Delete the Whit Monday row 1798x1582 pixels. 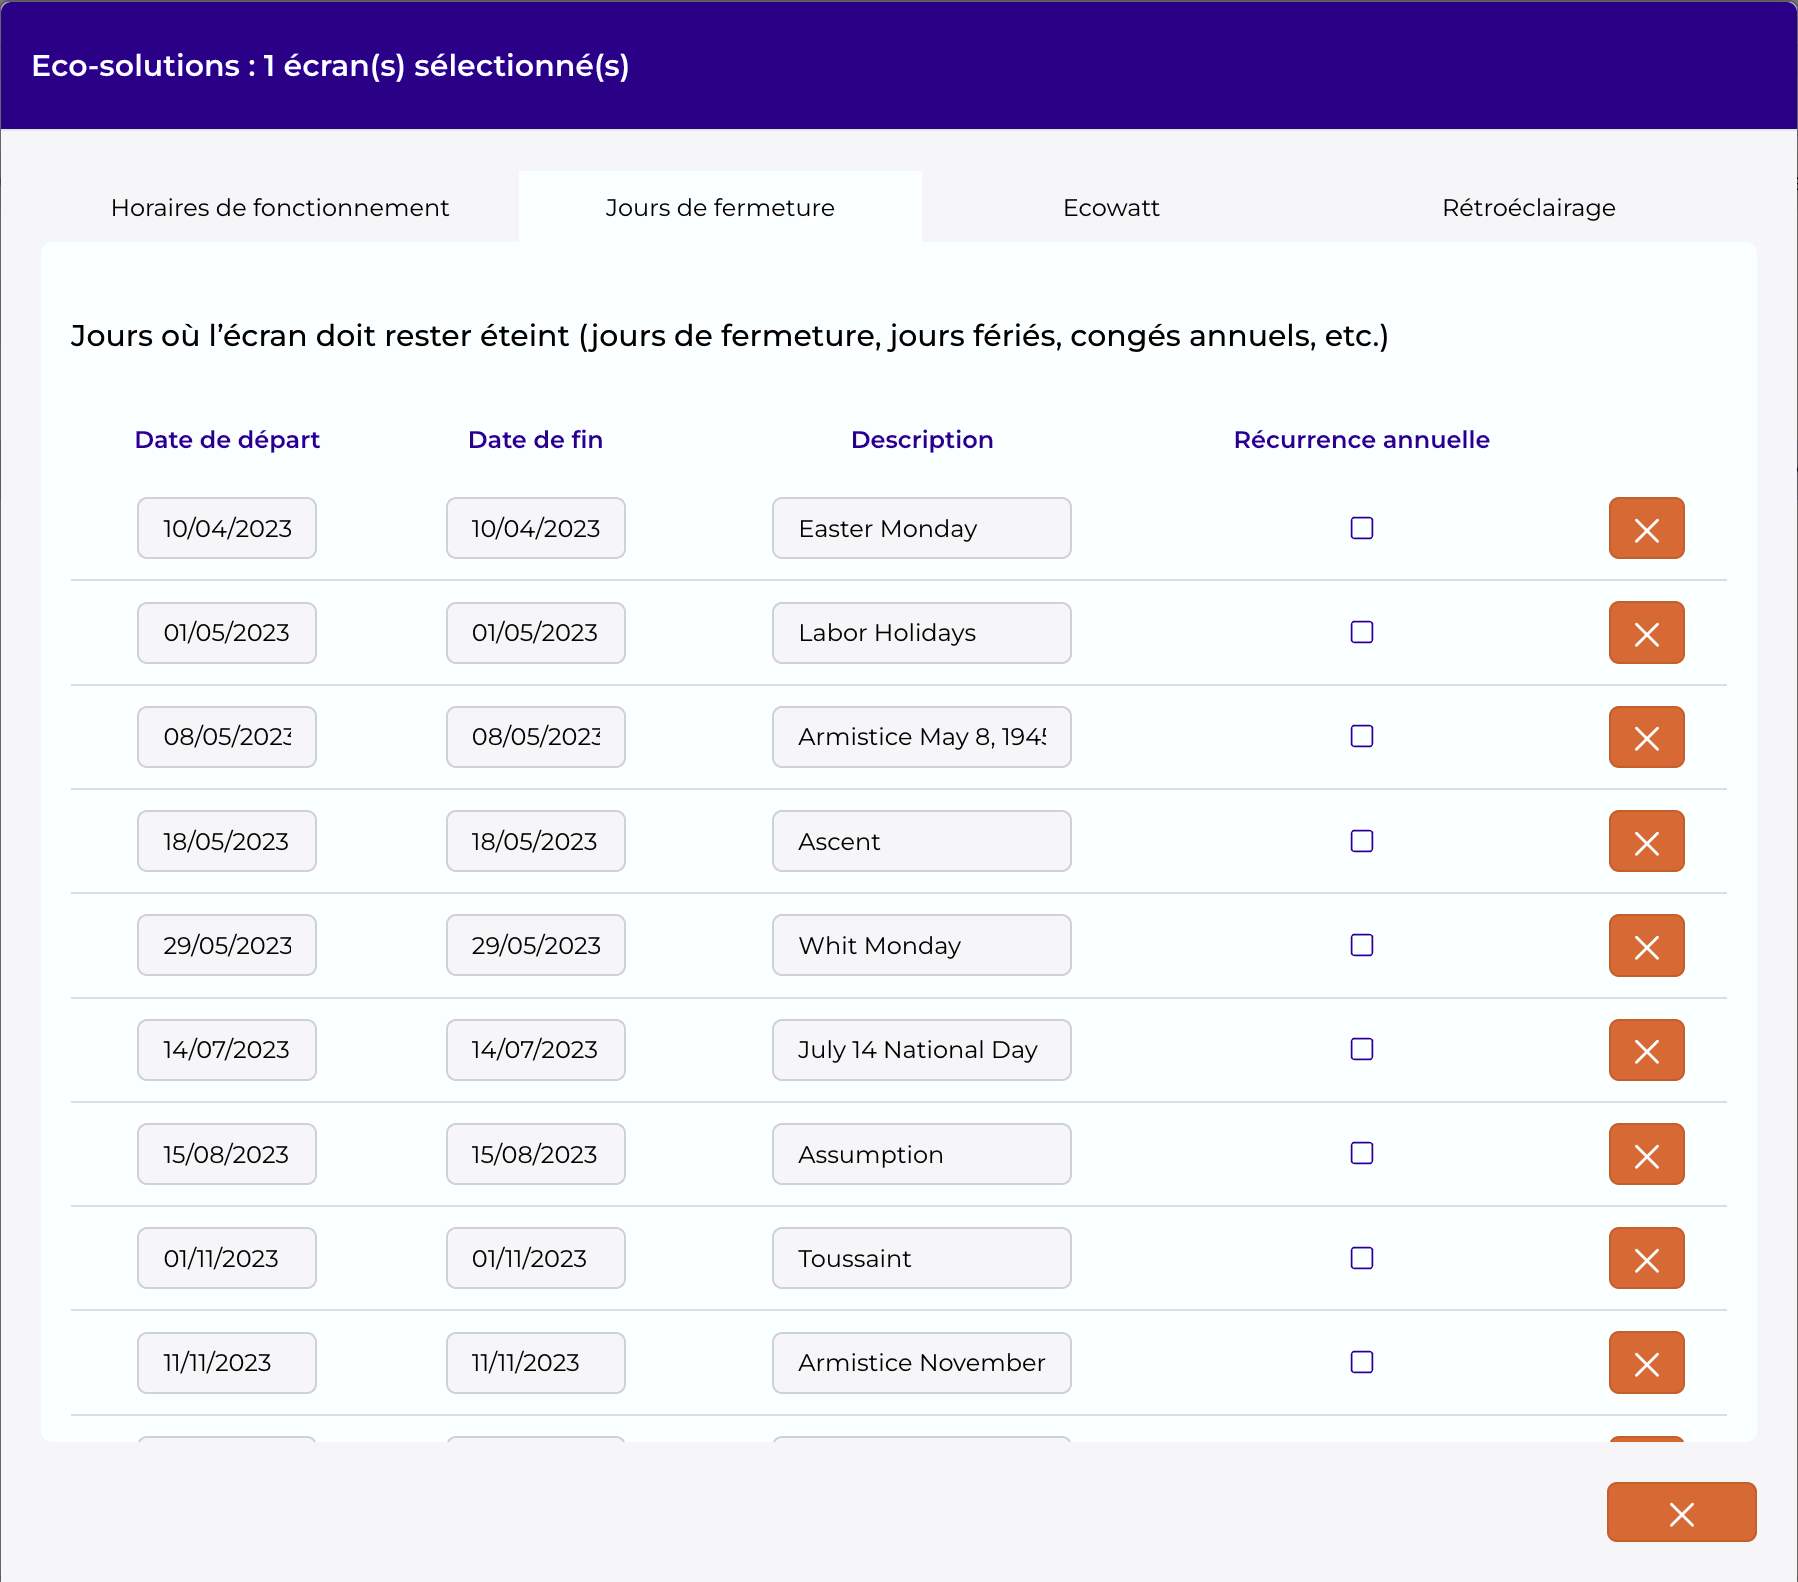point(1646,945)
